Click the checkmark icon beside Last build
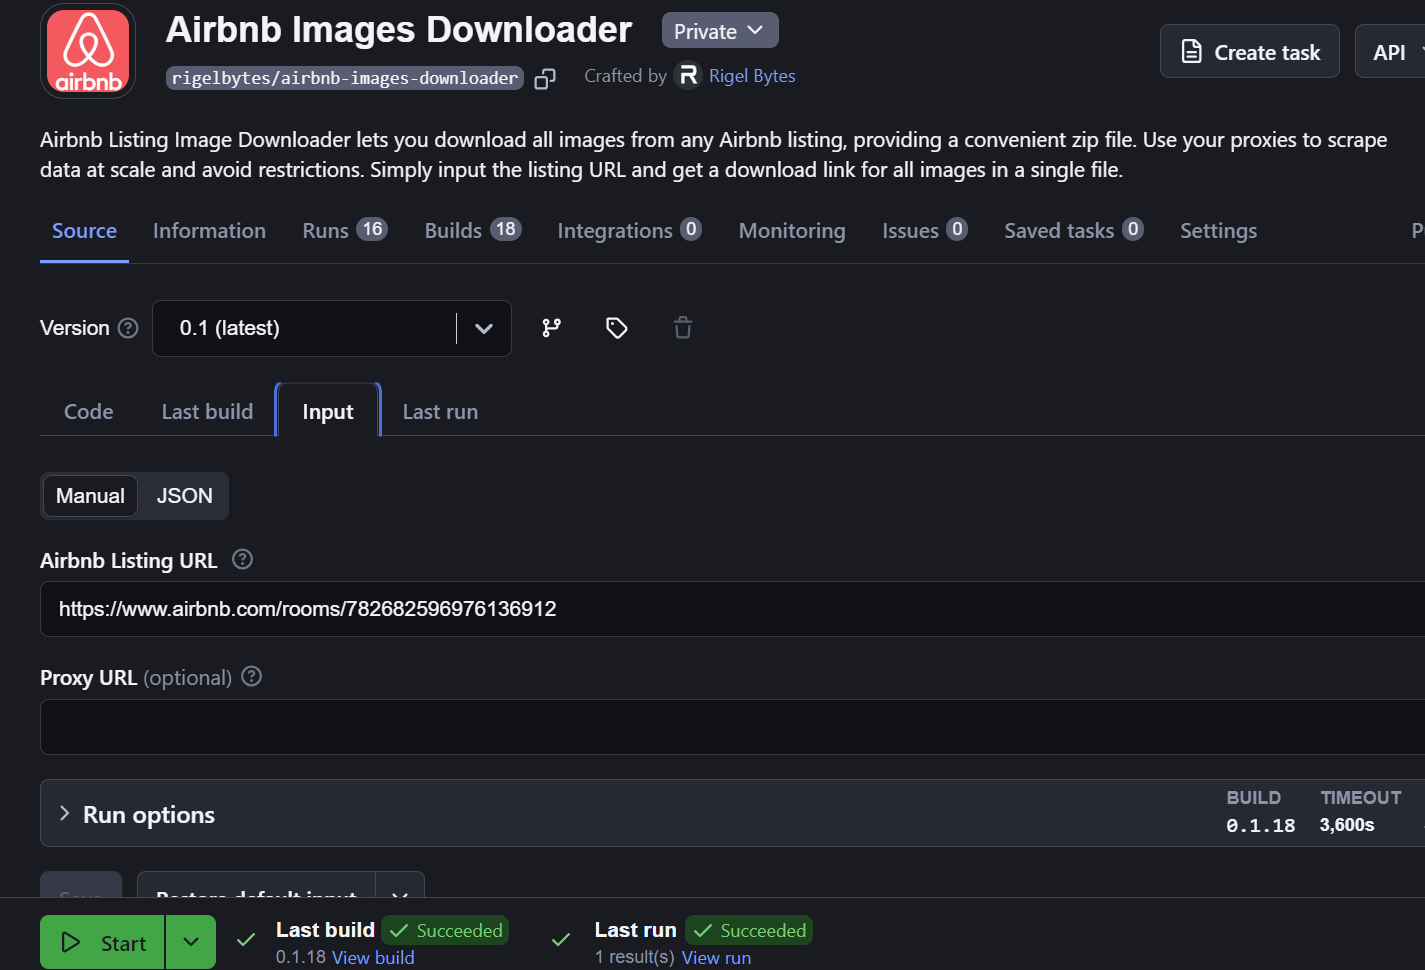Screen dimensions: 1425x970 [x=246, y=940]
